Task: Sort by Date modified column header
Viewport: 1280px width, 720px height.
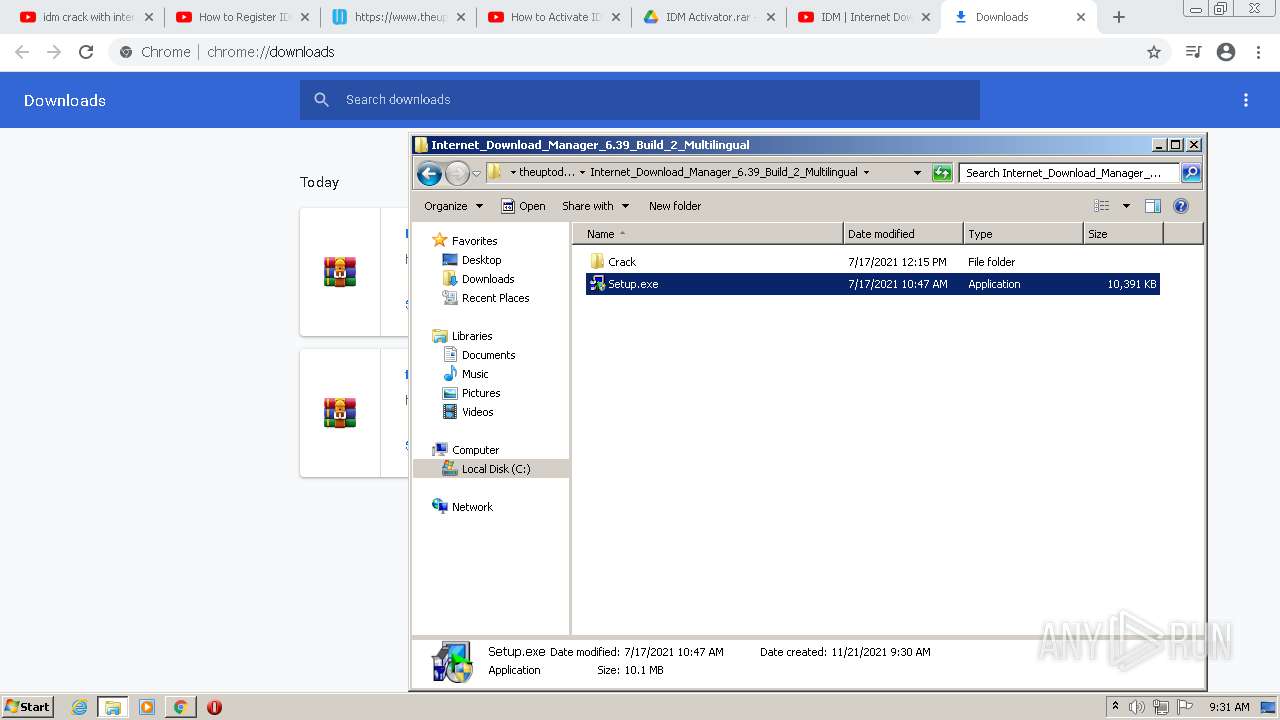Action: [903, 234]
